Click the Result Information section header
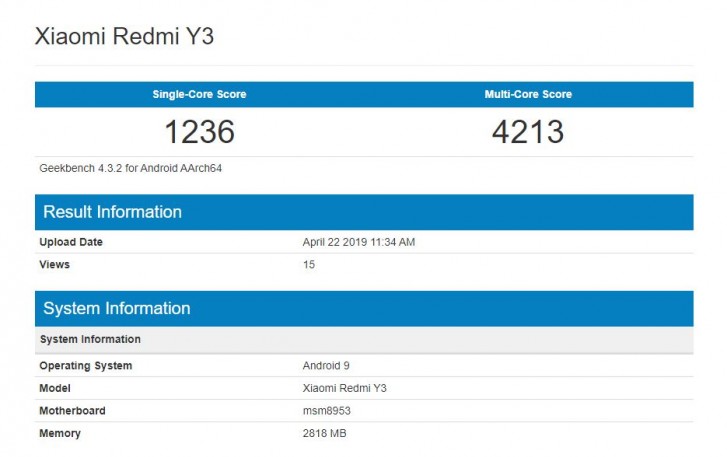 pyautogui.click(x=112, y=212)
